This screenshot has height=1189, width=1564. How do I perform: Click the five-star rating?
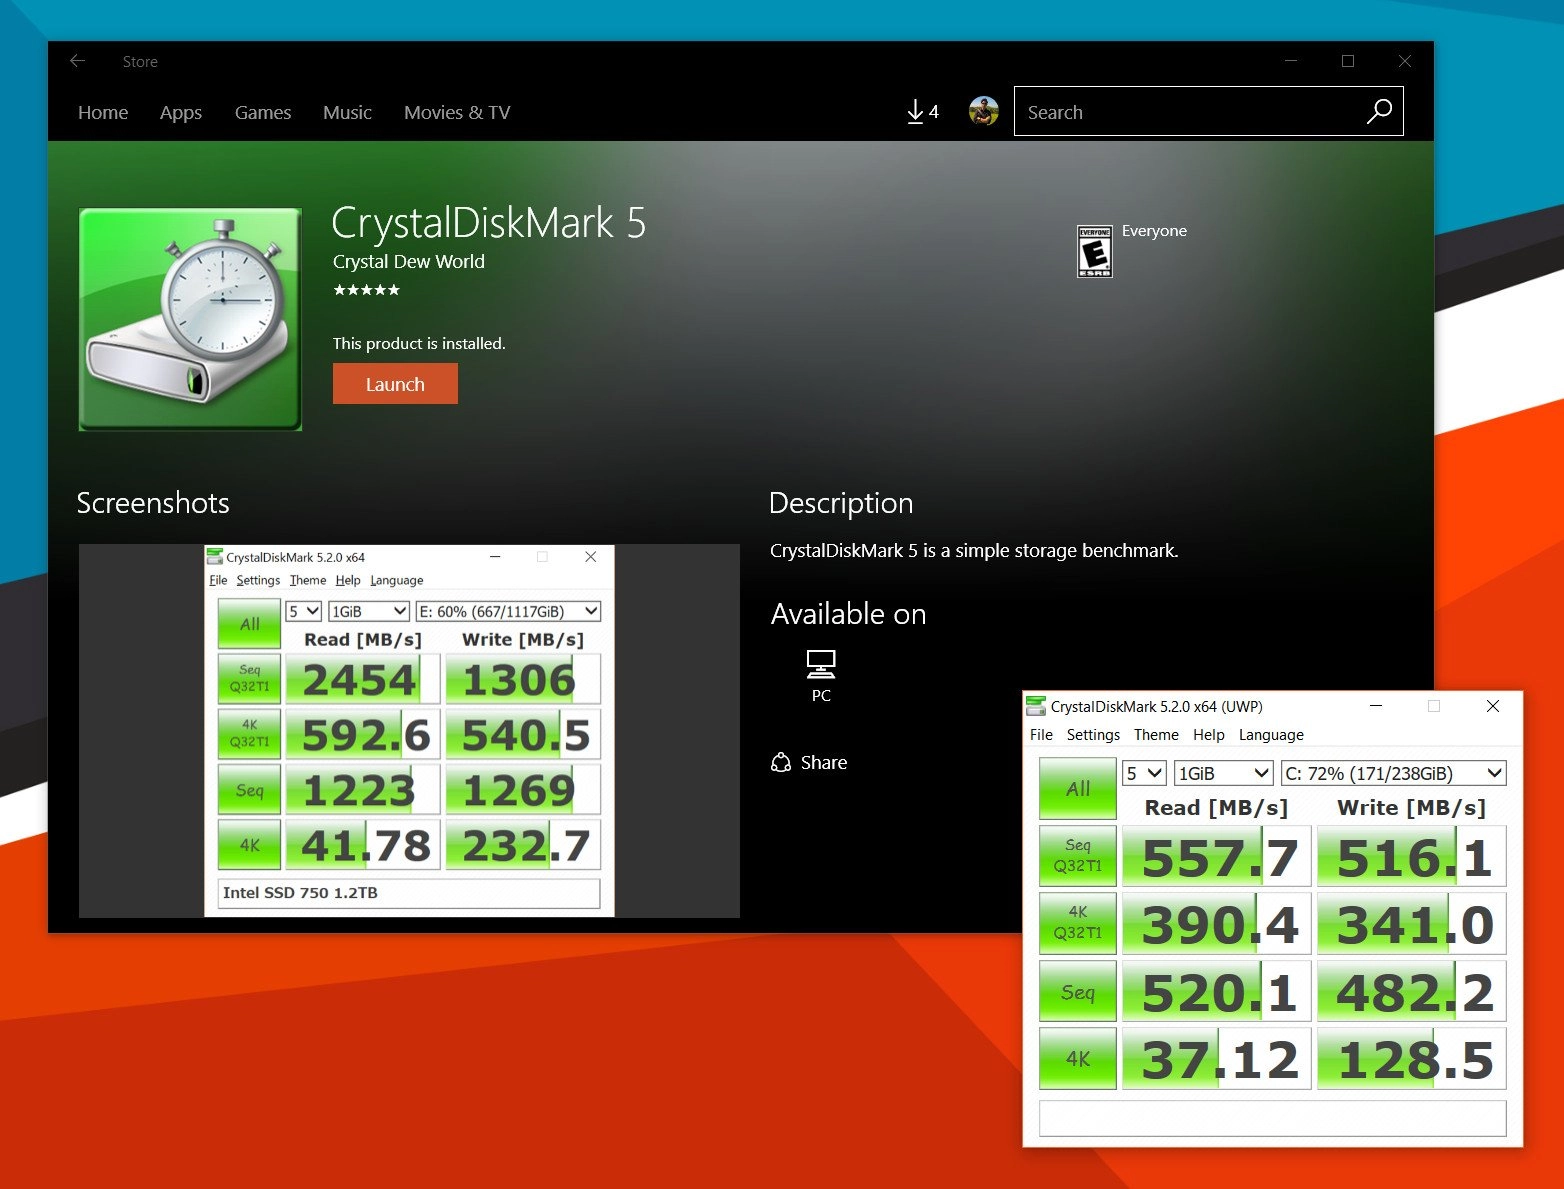[366, 290]
